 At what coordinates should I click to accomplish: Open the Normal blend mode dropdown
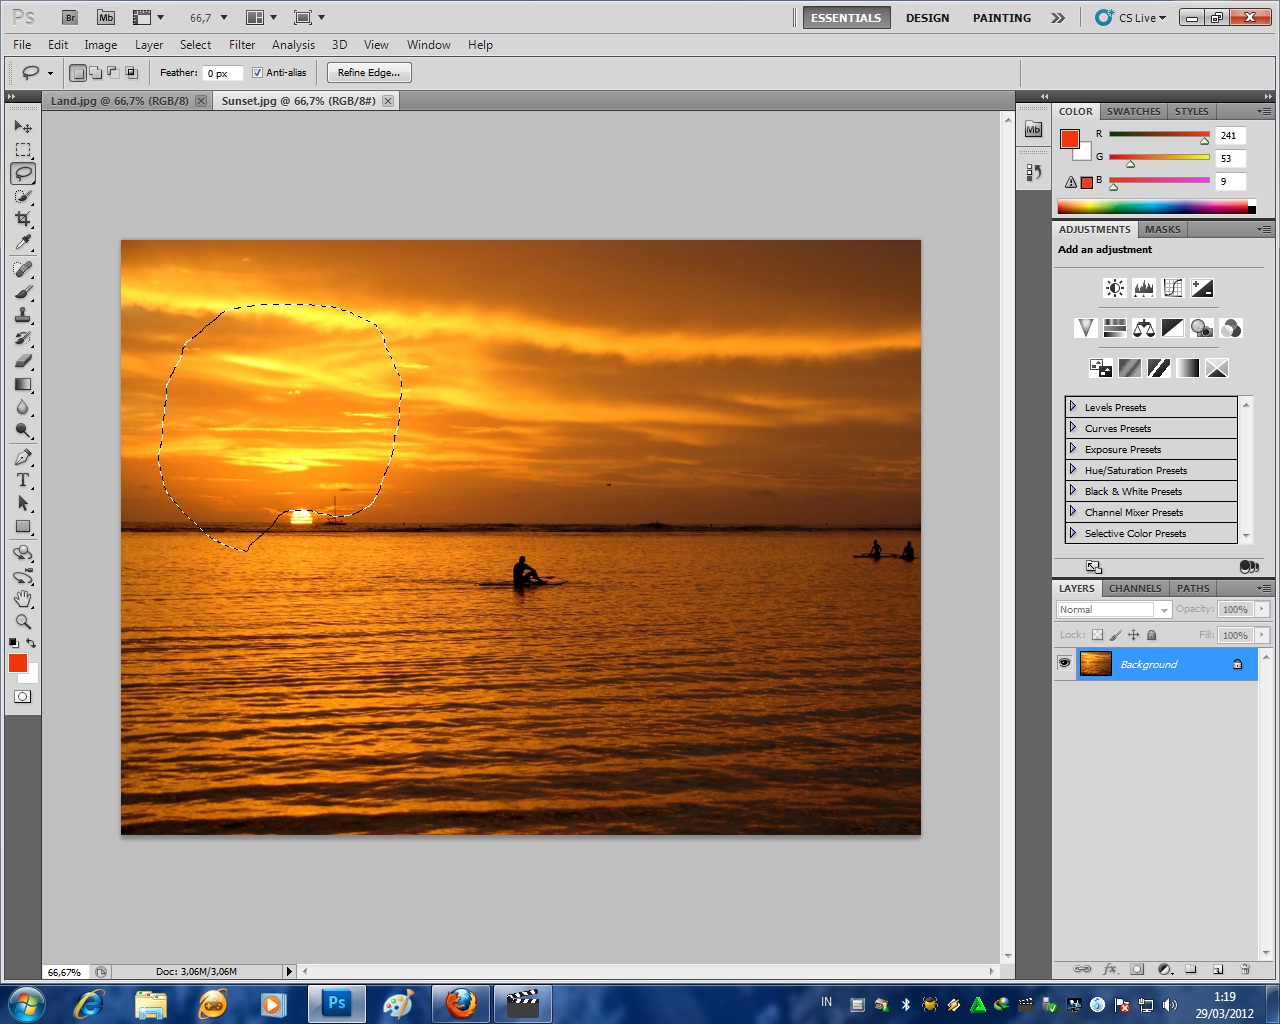1114,609
